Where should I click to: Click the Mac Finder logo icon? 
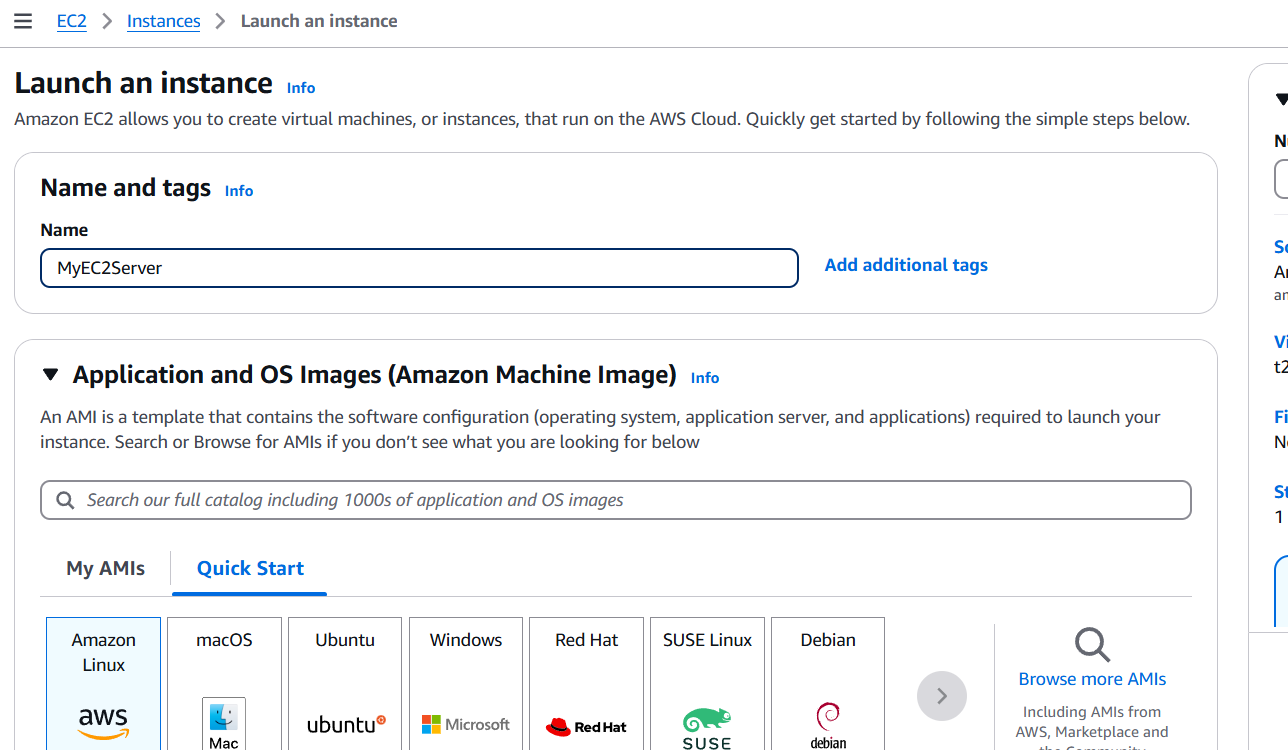[224, 724]
